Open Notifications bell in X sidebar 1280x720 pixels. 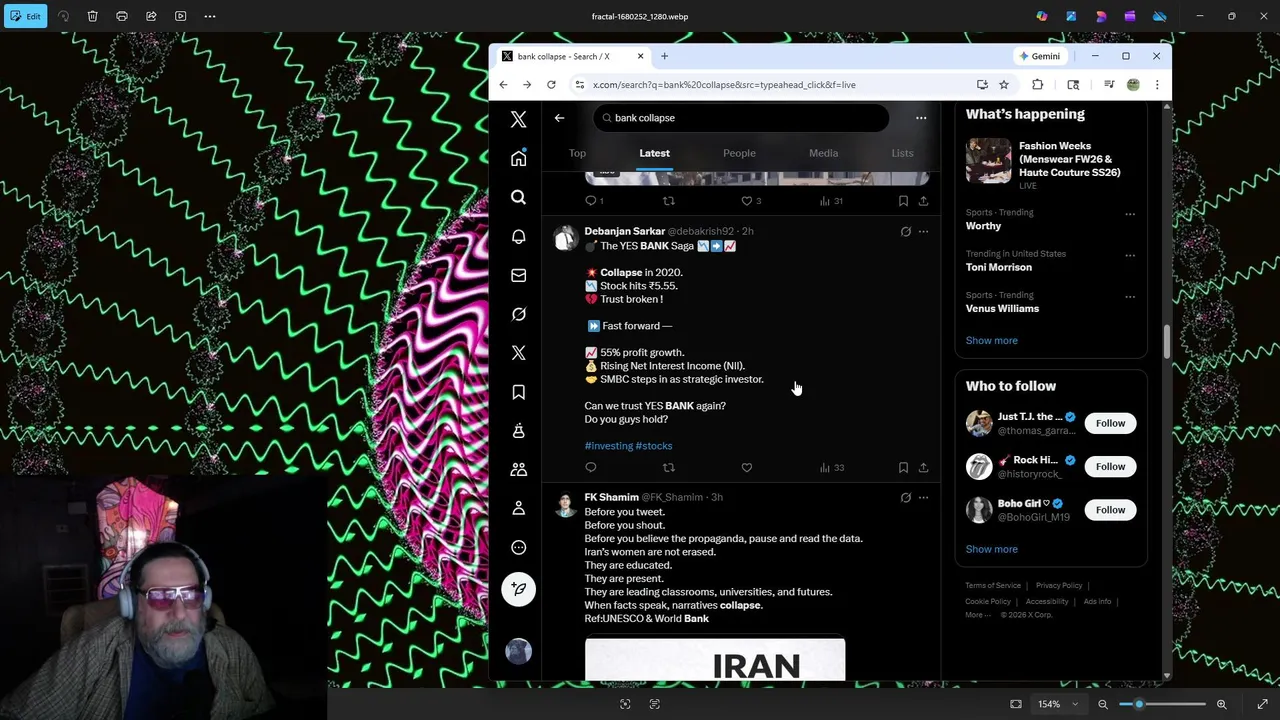pyautogui.click(x=518, y=237)
